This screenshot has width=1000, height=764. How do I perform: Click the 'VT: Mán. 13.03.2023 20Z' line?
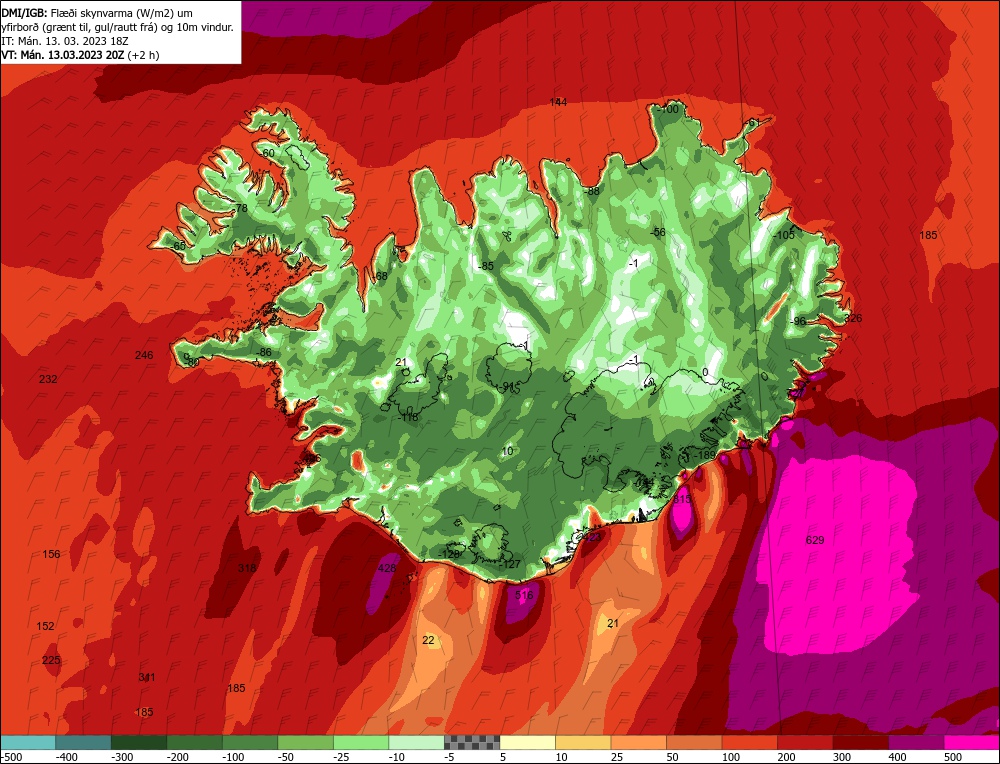[x=80, y=55]
